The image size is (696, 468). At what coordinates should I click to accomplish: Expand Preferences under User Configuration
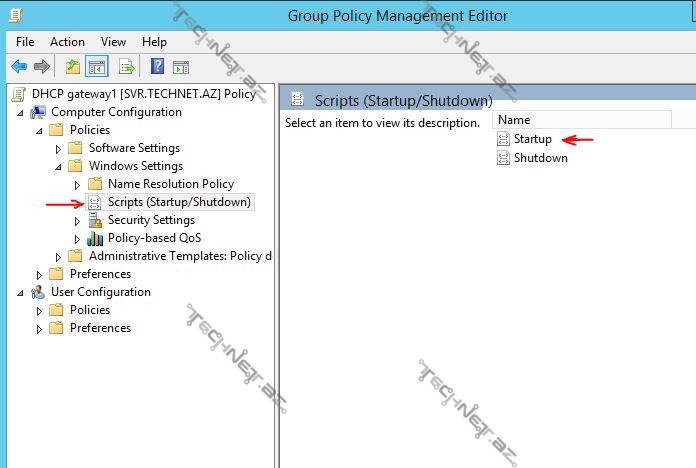[40, 328]
